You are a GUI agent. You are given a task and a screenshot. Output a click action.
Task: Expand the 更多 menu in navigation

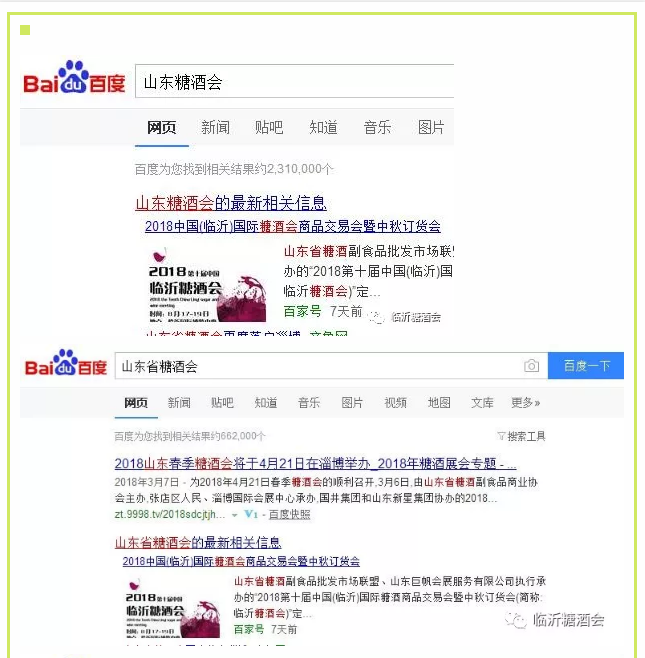click(x=525, y=403)
